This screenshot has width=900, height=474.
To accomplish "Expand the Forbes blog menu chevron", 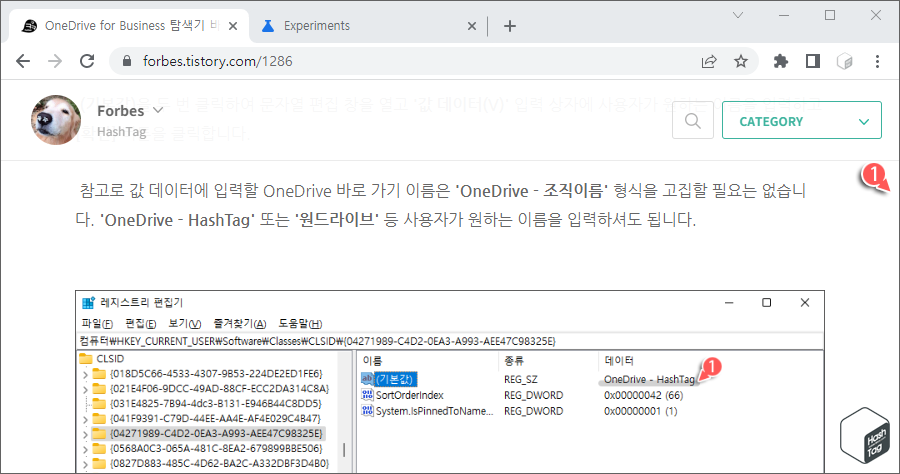I will click(159, 110).
